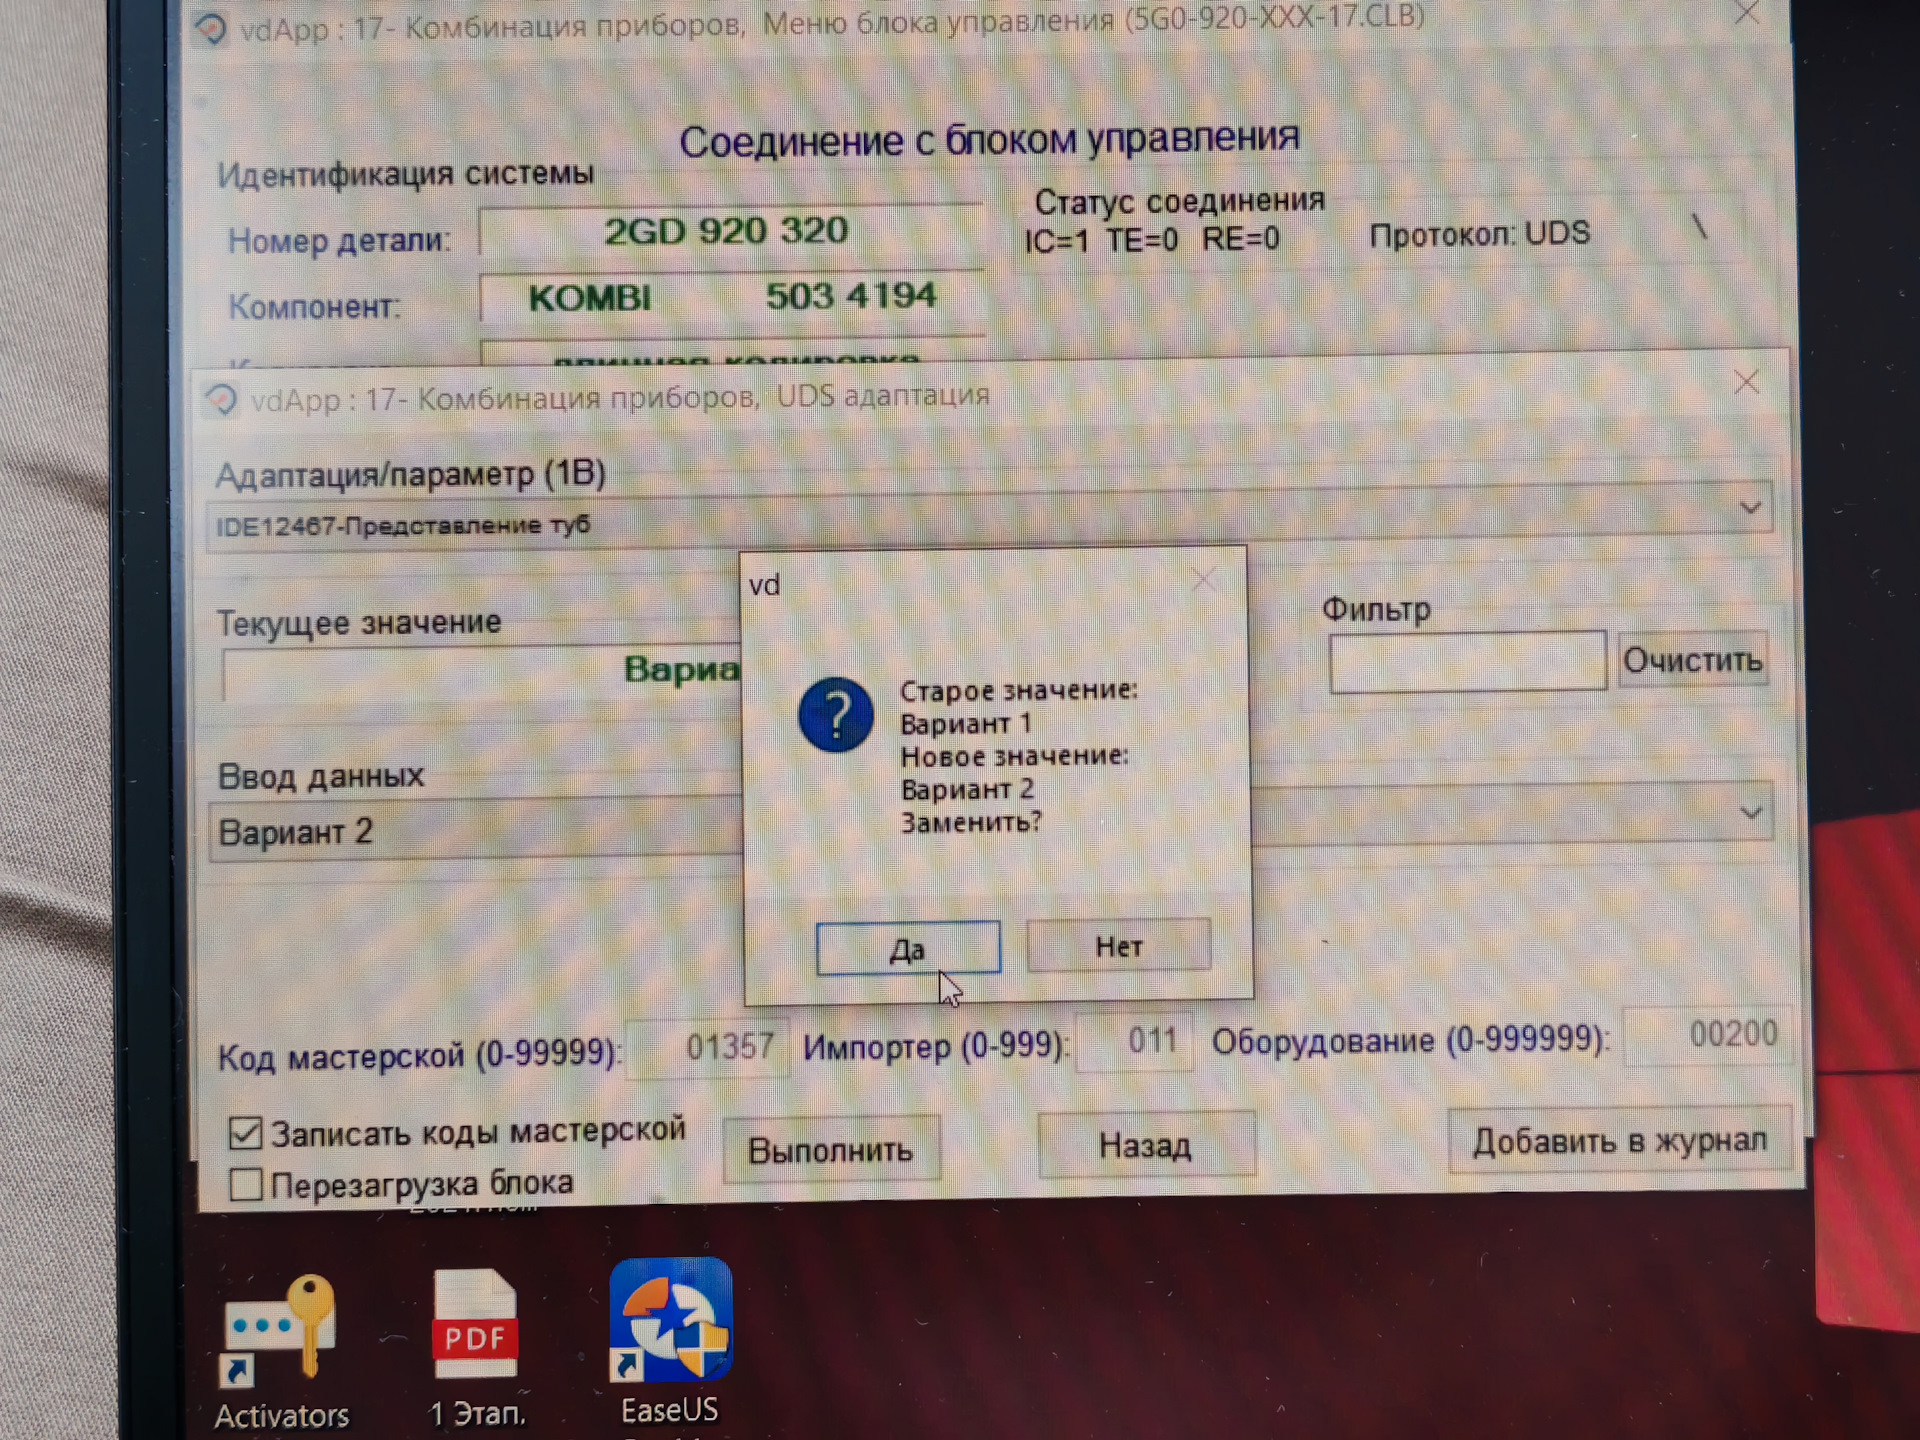The height and width of the screenshot is (1440, 1920).
Task: Click the Код мастерской field 01357
Action: point(708,1047)
